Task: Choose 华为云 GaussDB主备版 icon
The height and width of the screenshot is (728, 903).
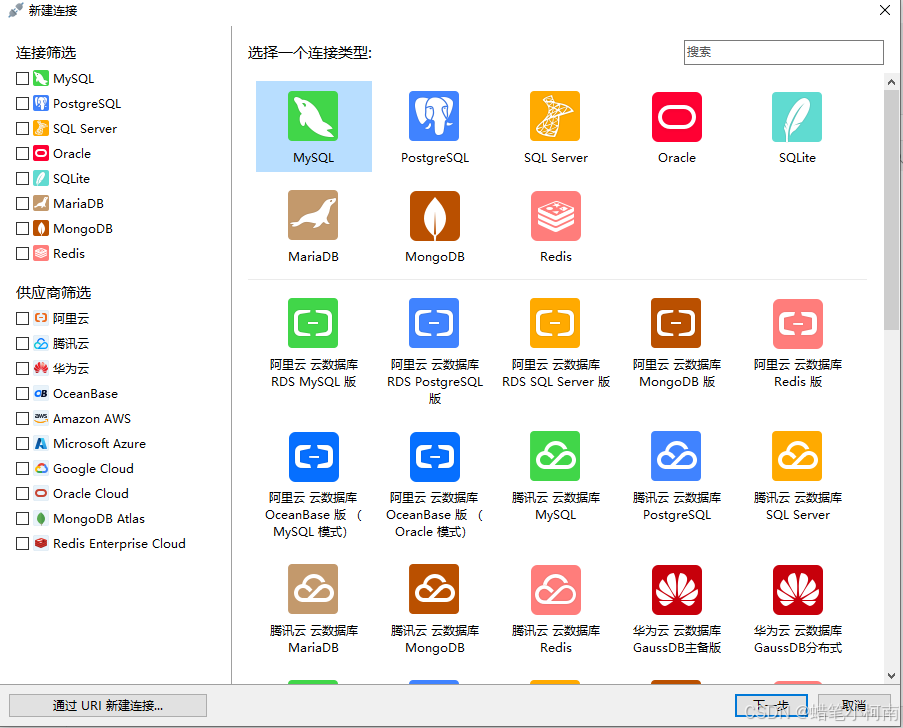Action: [x=677, y=590]
